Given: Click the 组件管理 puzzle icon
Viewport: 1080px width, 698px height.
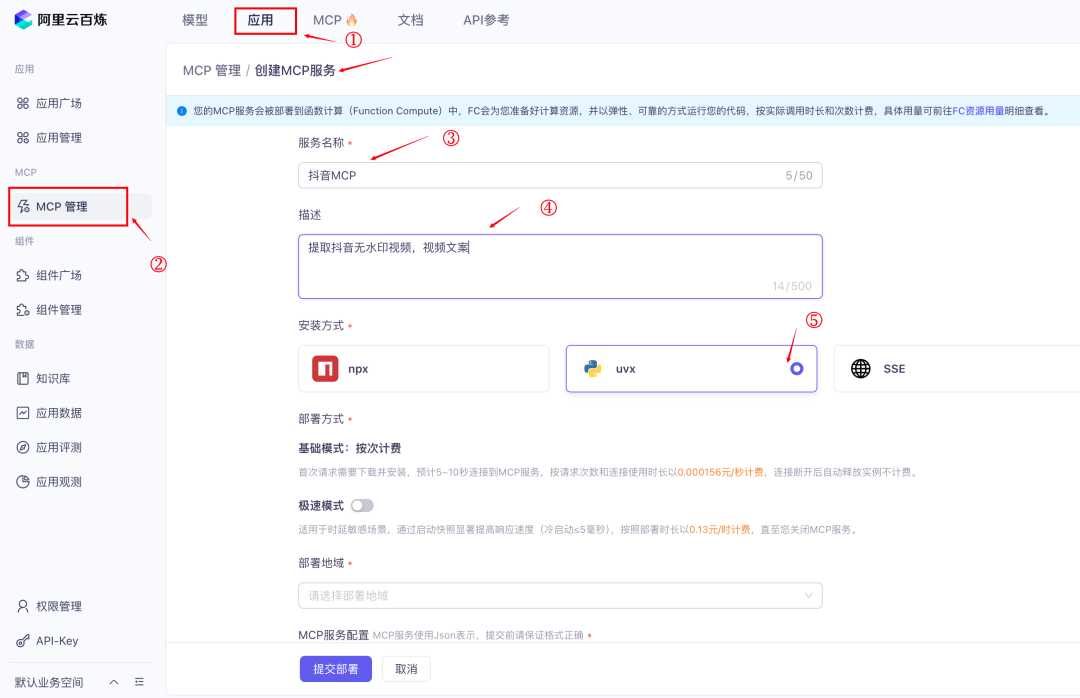Looking at the screenshot, I should tap(23, 310).
